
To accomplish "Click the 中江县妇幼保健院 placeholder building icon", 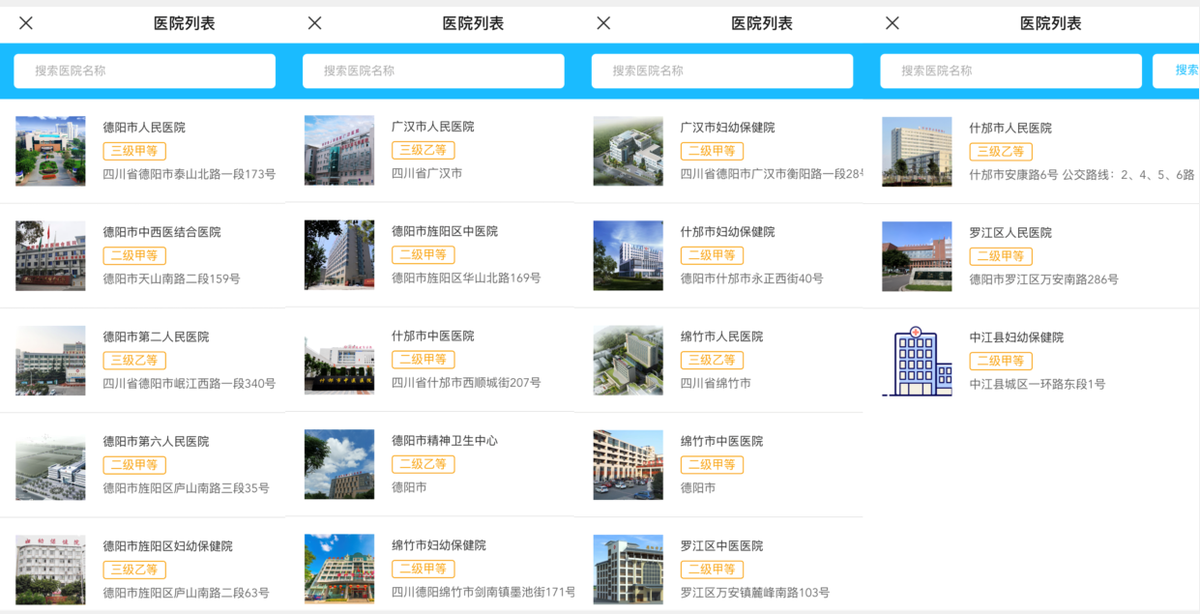I will [x=916, y=360].
